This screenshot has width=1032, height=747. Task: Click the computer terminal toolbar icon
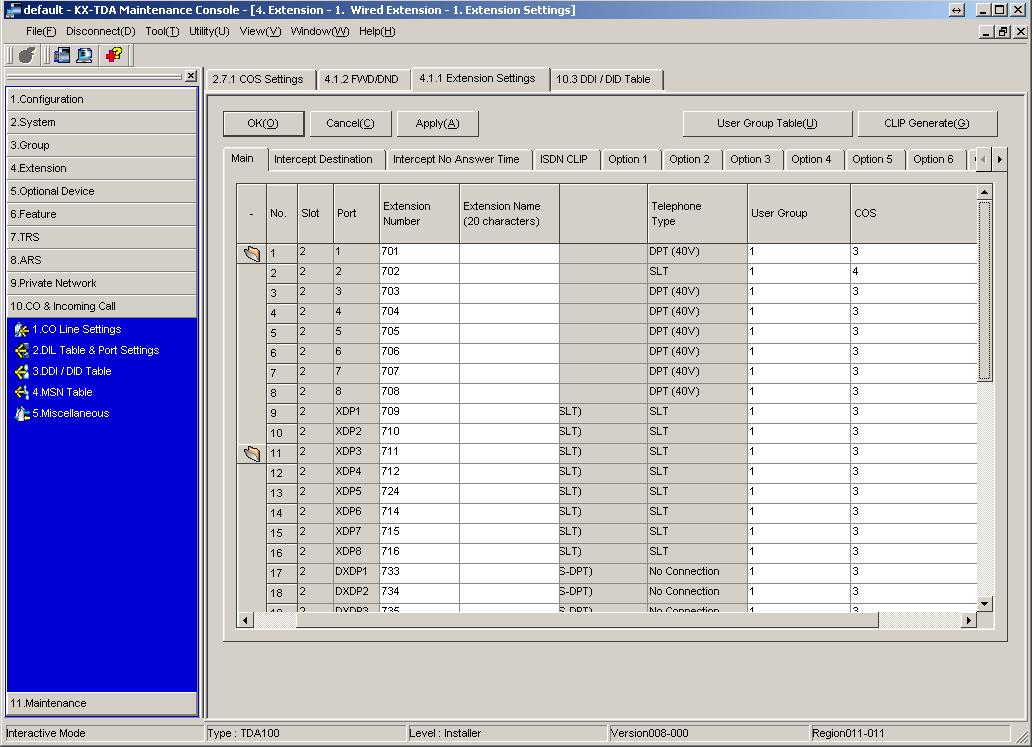click(x=84, y=55)
